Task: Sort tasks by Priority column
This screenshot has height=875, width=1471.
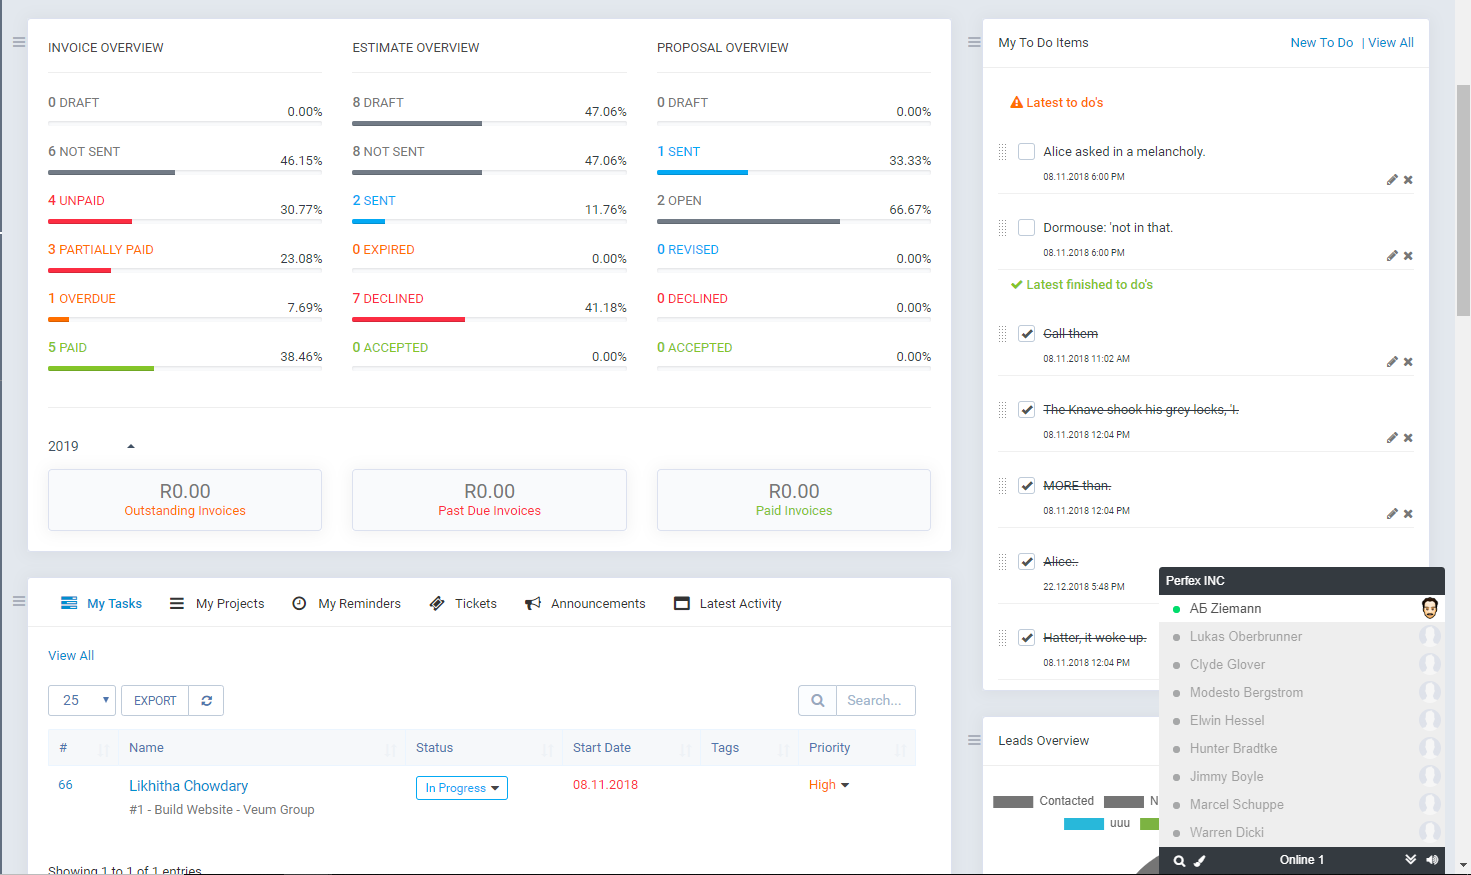Action: point(856,748)
